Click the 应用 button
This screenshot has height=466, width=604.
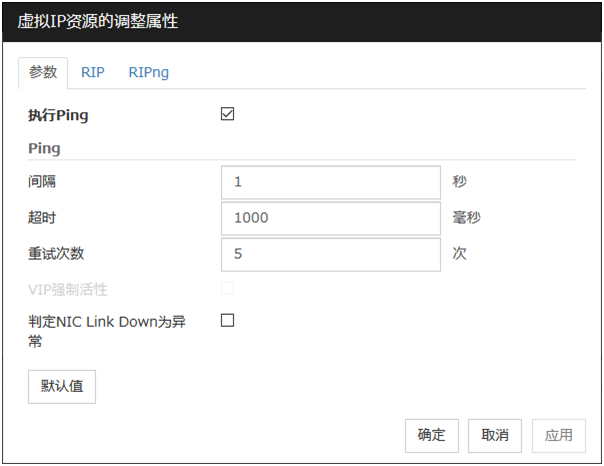[558, 435]
